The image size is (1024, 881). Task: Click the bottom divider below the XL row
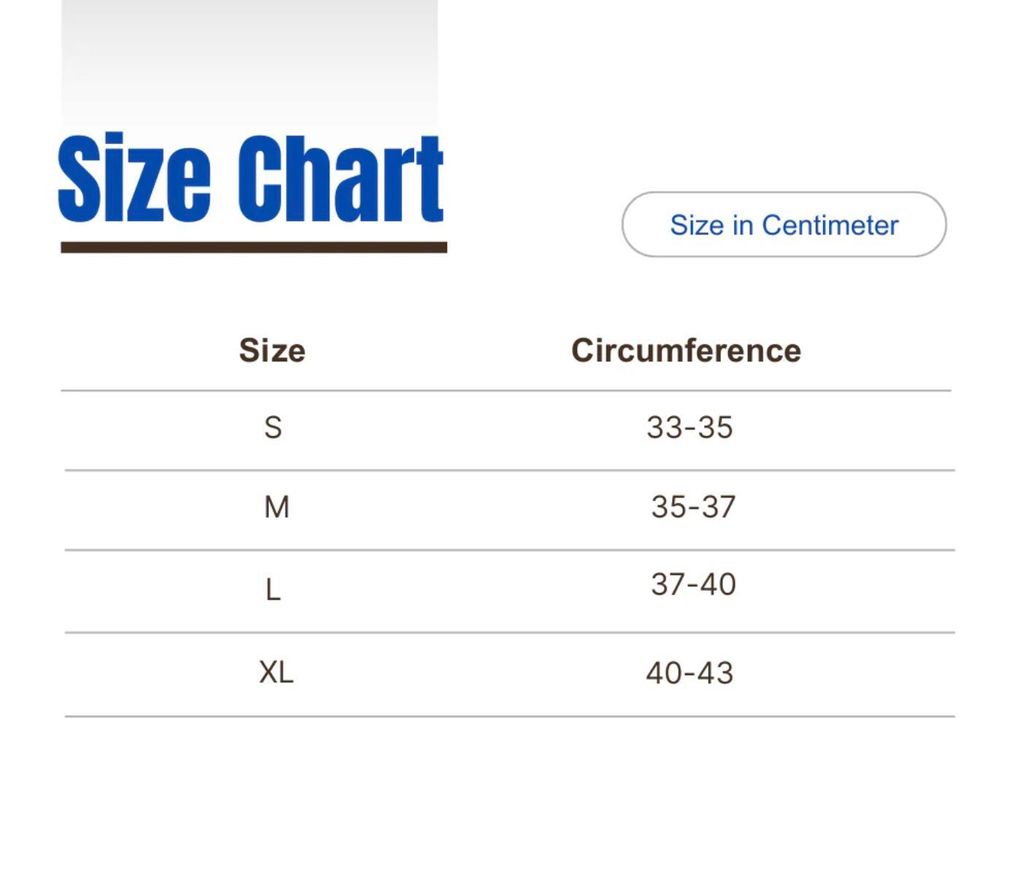[510, 716]
